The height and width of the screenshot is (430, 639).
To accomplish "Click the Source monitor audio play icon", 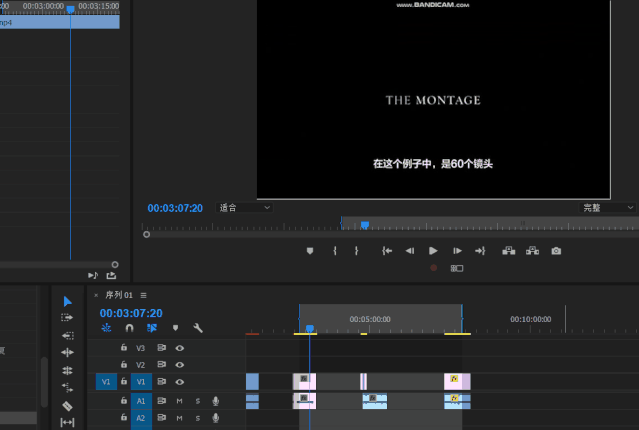I will [93, 276].
